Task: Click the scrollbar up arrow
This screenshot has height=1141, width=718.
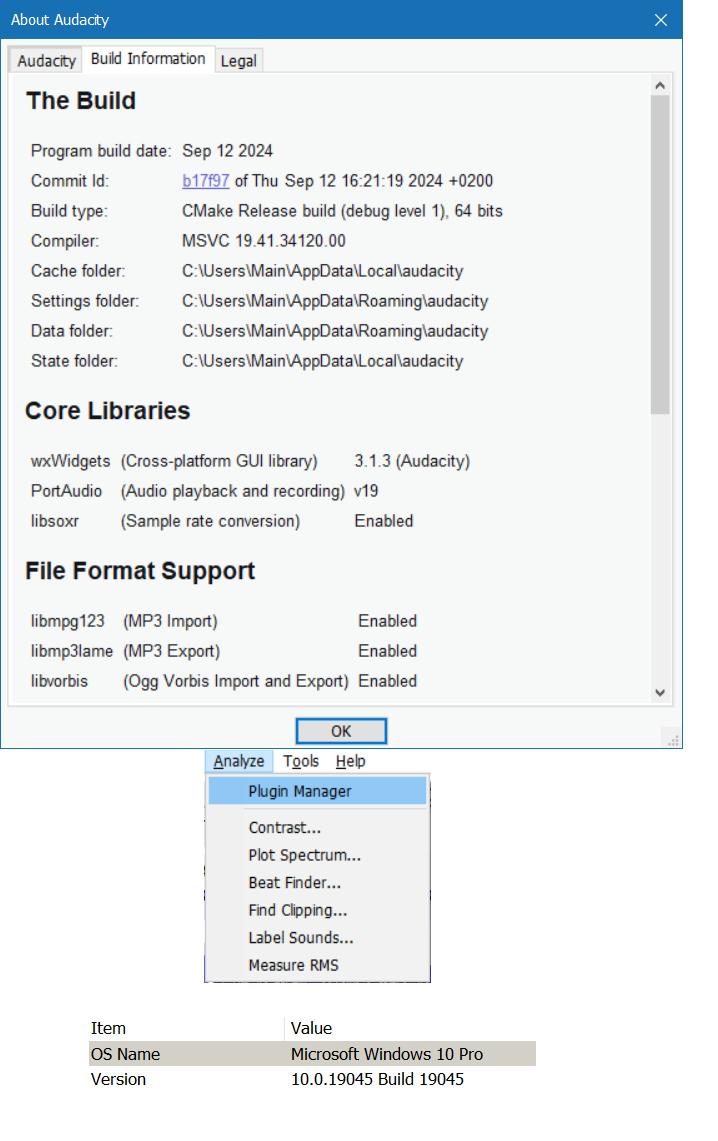Action: (x=660, y=85)
